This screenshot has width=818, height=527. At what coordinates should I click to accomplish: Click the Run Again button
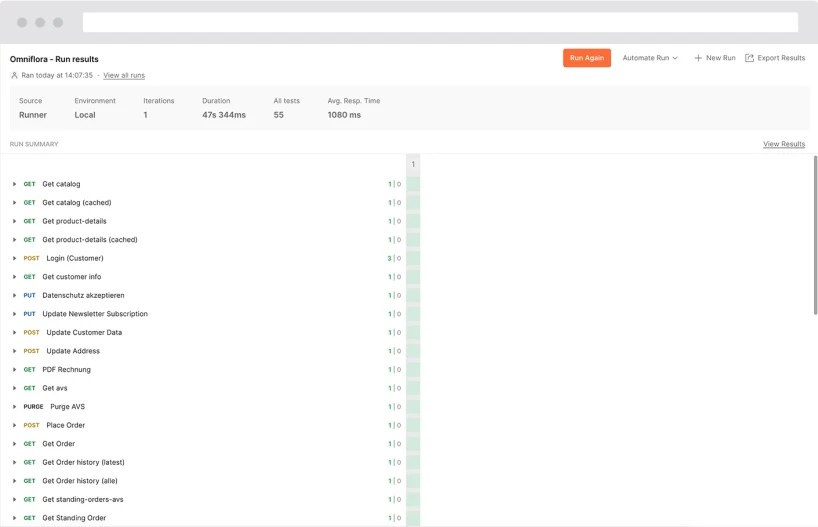[x=586, y=58]
